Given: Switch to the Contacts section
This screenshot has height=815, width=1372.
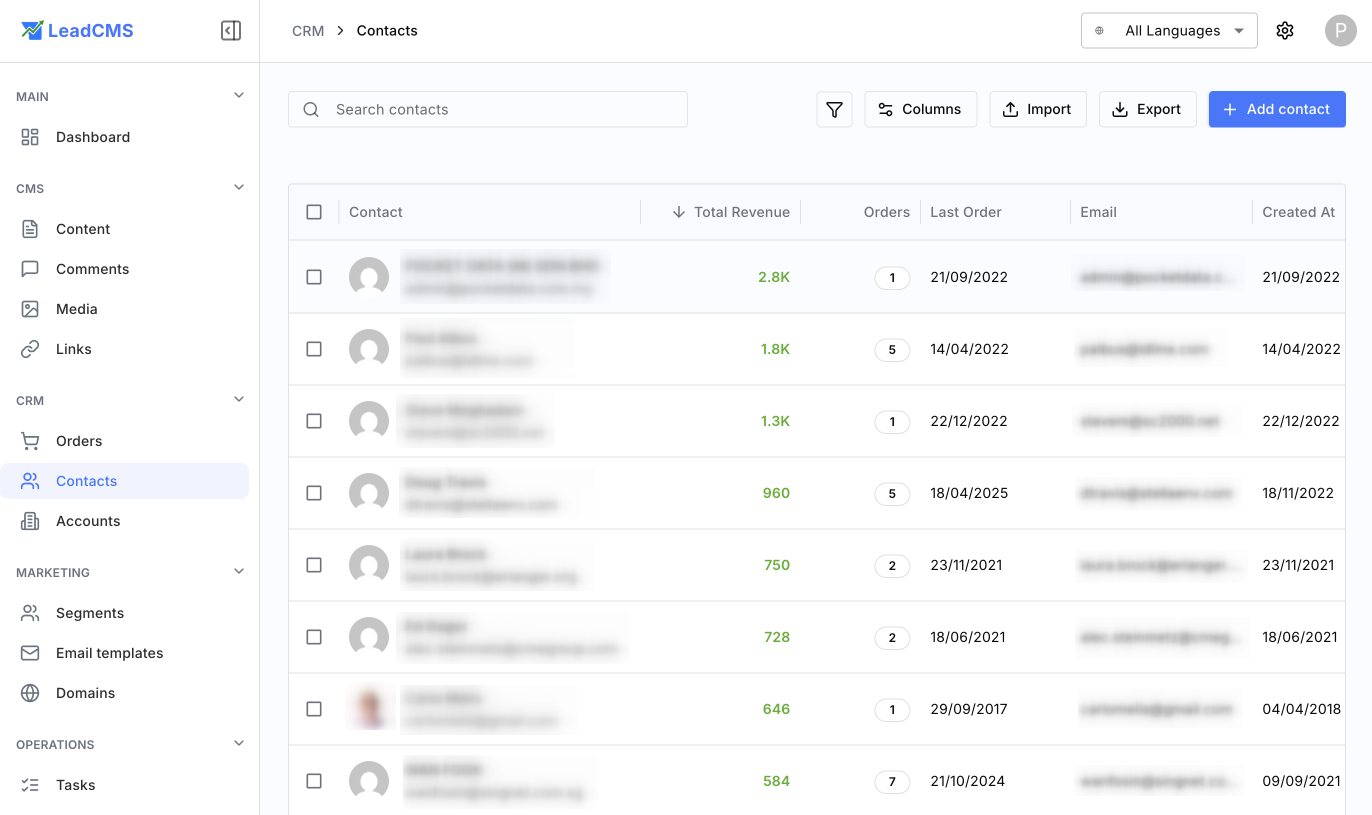Looking at the screenshot, I should click(x=86, y=480).
